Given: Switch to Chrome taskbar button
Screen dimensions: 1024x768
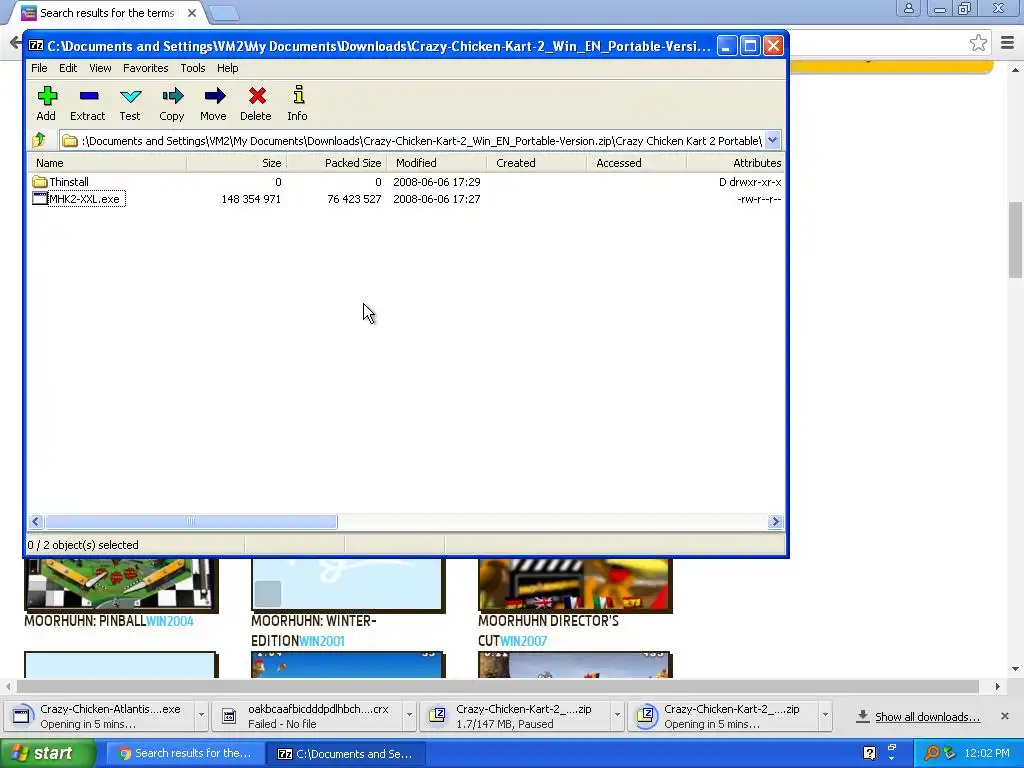Looking at the screenshot, I should point(185,753).
